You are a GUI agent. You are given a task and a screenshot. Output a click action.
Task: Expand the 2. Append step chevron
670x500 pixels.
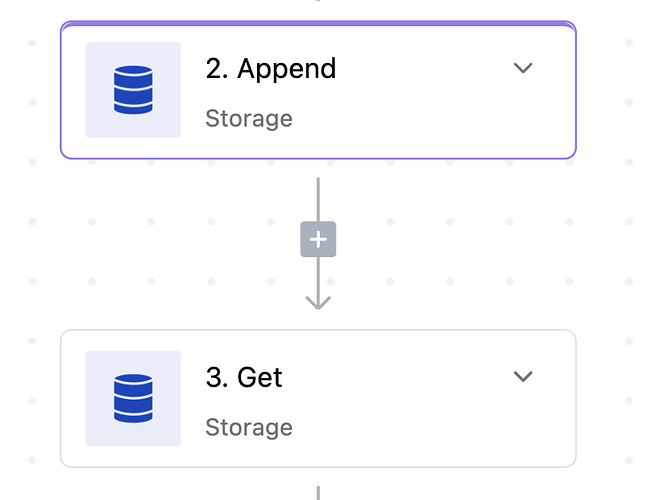[x=523, y=68]
